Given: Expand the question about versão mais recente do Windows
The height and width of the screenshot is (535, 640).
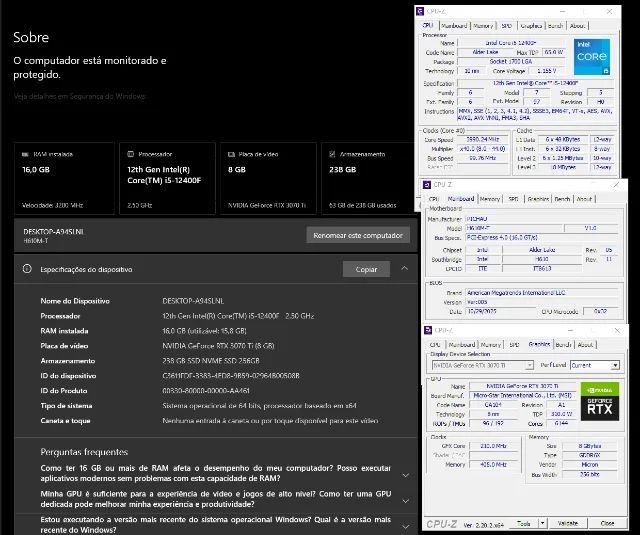Looking at the screenshot, I should tap(406, 526).
